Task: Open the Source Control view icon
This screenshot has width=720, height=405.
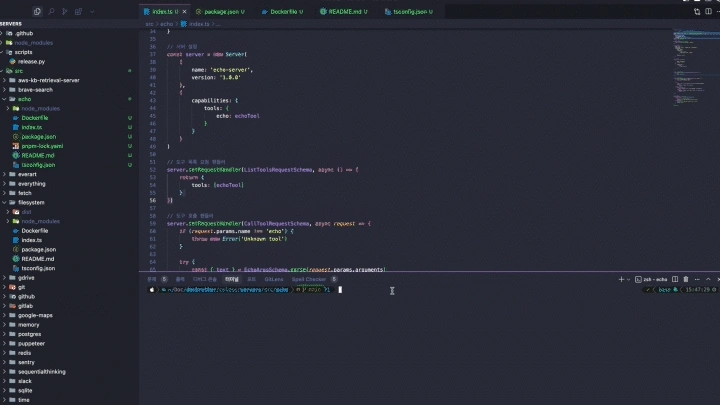Action: [x=65, y=11]
